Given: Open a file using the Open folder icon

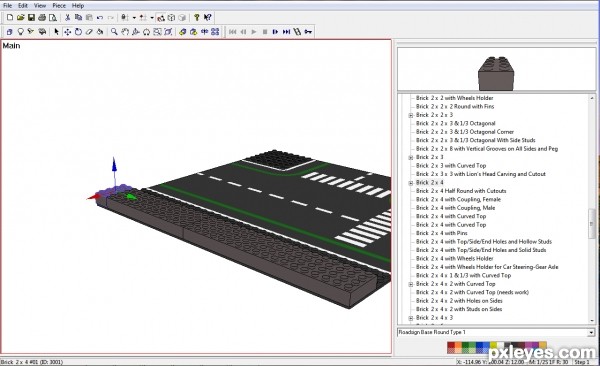Looking at the screenshot, I should pyautogui.click(x=21, y=18).
